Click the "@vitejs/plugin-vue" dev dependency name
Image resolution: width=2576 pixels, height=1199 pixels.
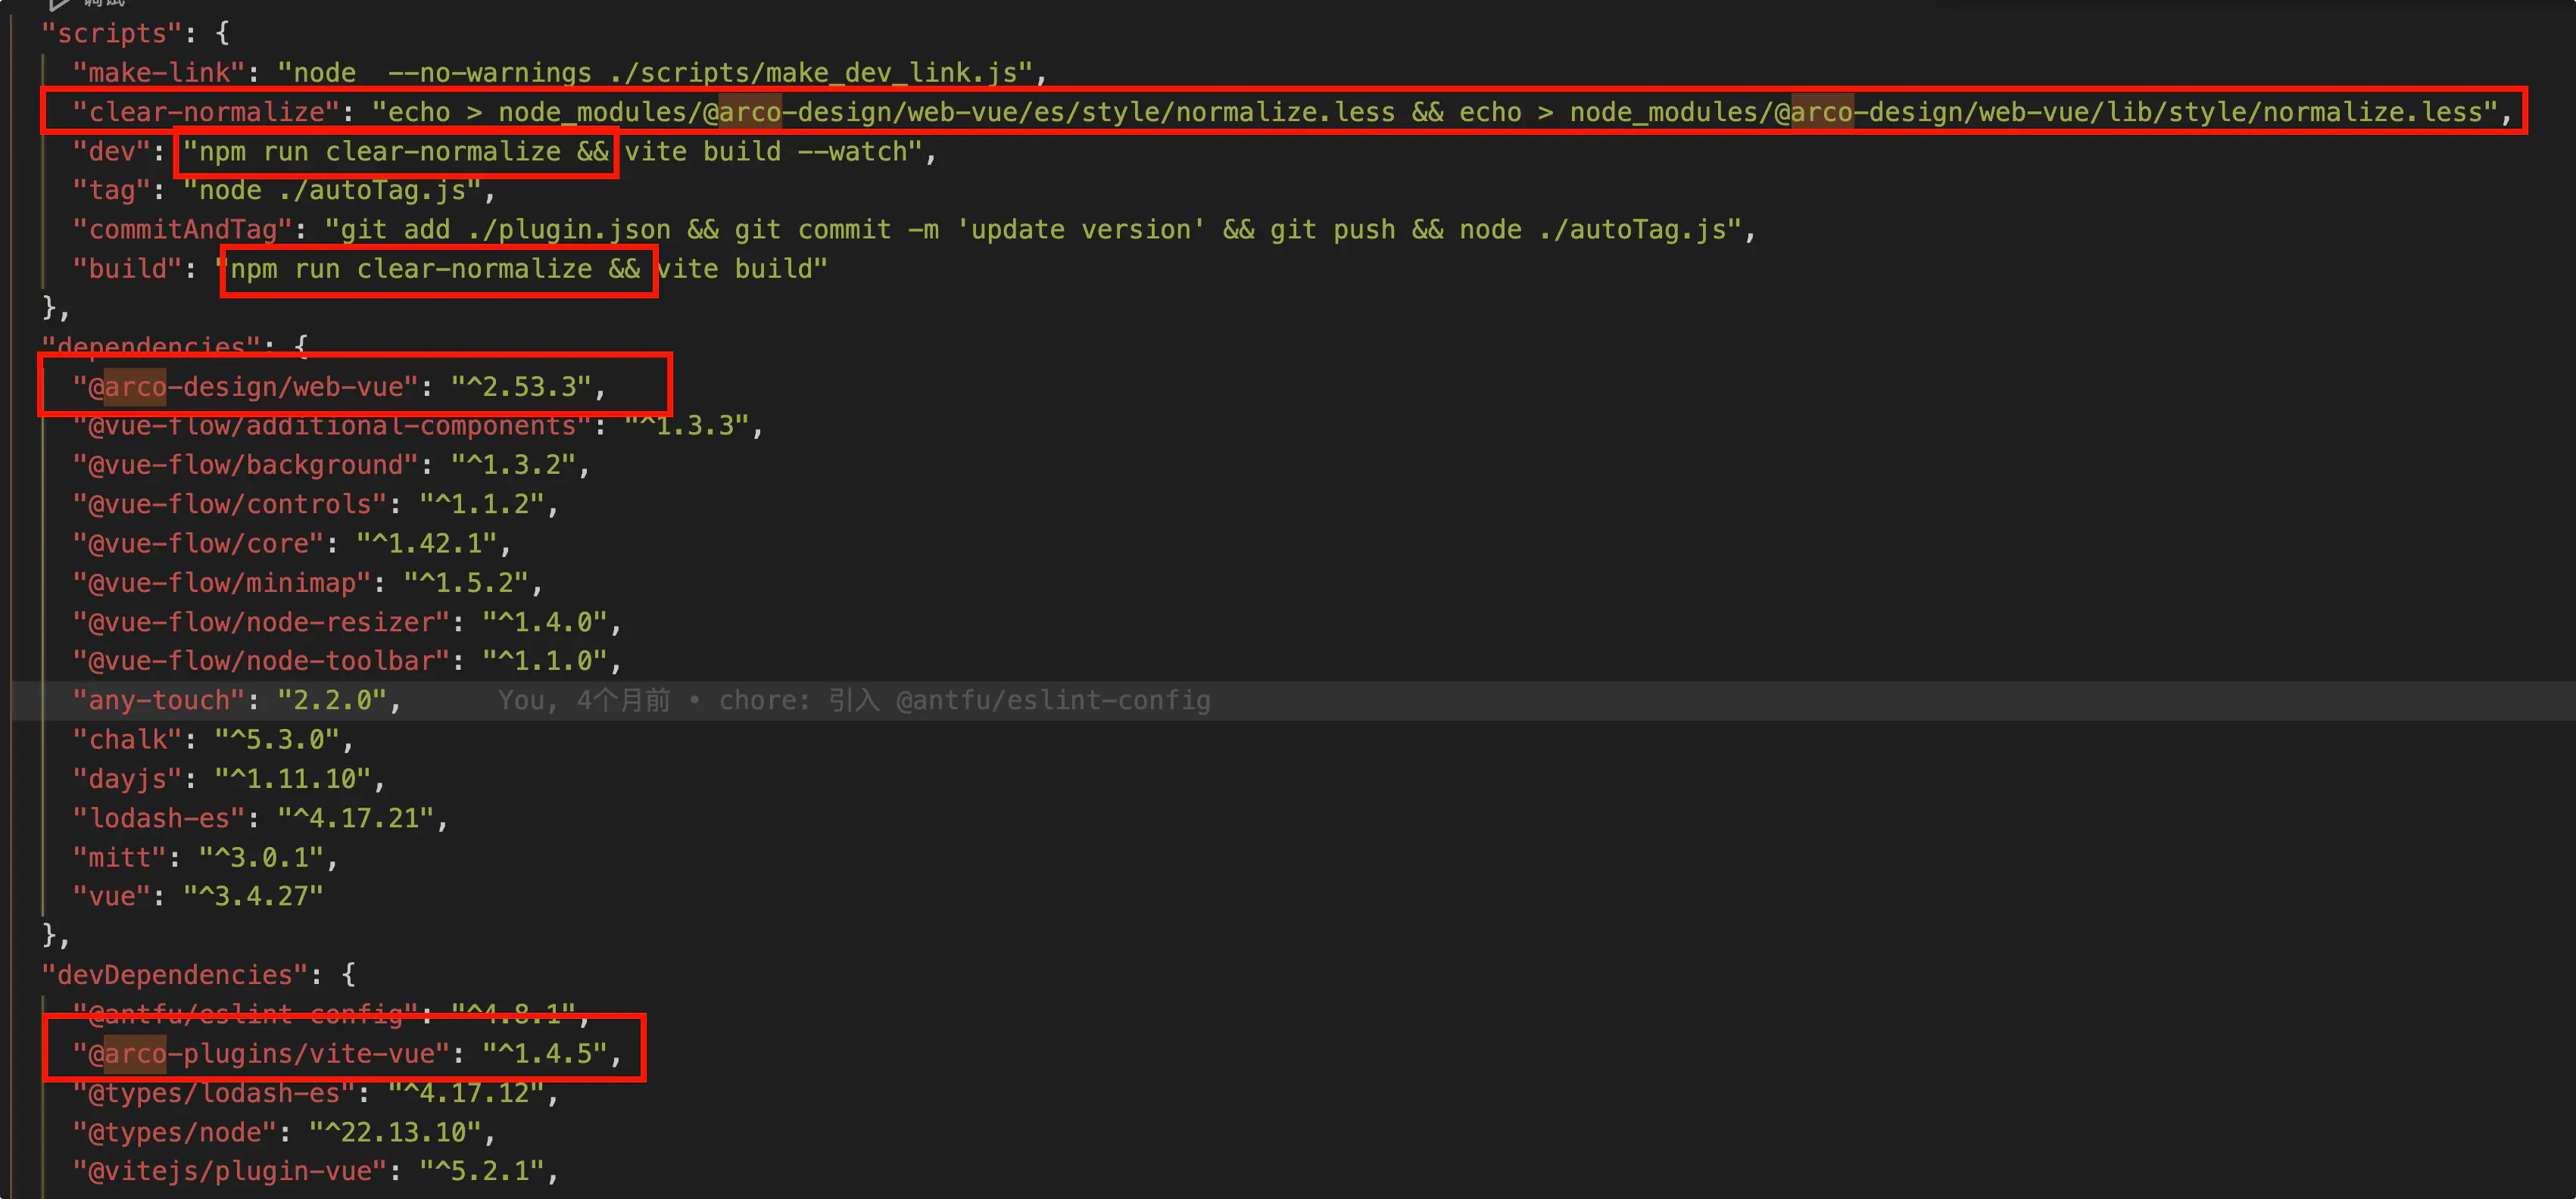pos(231,1171)
